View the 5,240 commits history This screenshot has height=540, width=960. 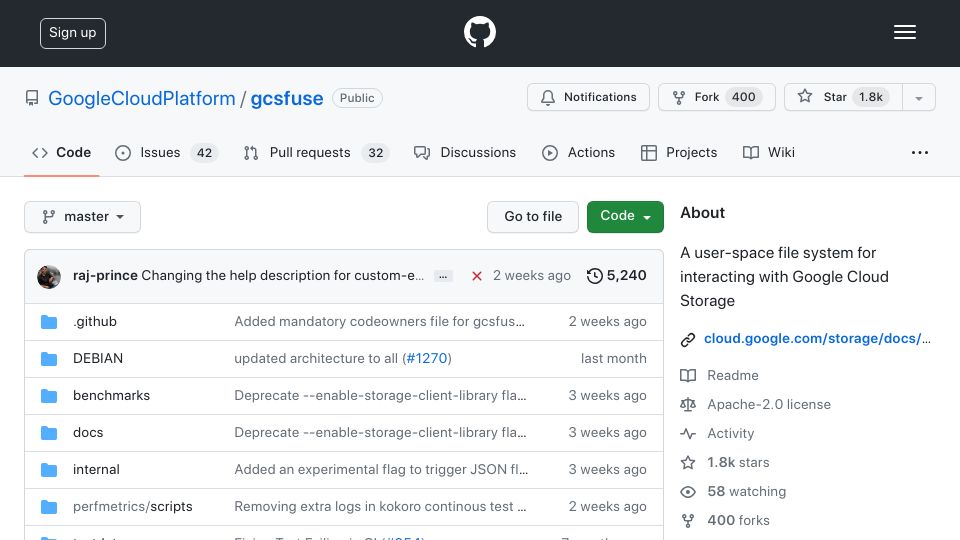(x=617, y=276)
